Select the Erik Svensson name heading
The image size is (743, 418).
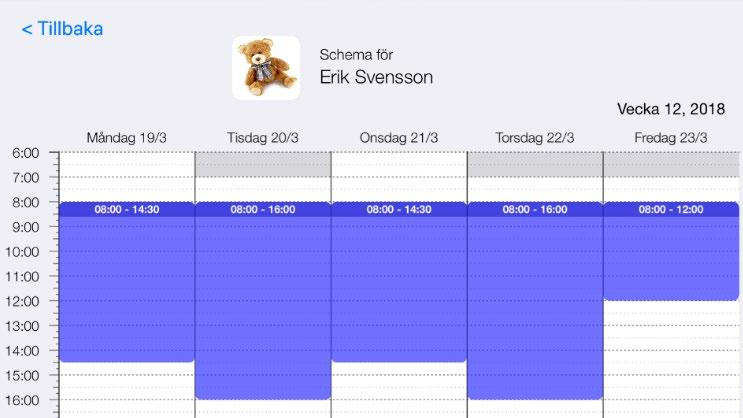pos(376,77)
